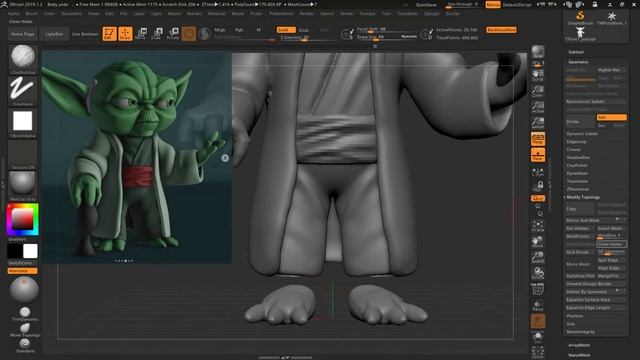This screenshot has height=360, width=640.
Task: Enable the Zsub button
Action: pos(304,30)
